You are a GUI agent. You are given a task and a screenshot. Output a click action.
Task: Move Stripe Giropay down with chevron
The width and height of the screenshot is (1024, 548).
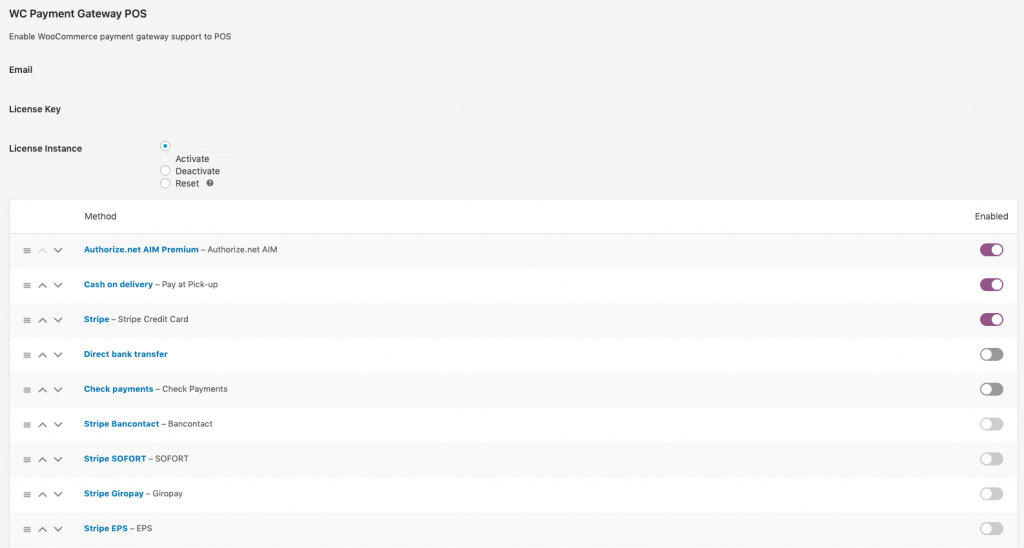pos(58,494)
